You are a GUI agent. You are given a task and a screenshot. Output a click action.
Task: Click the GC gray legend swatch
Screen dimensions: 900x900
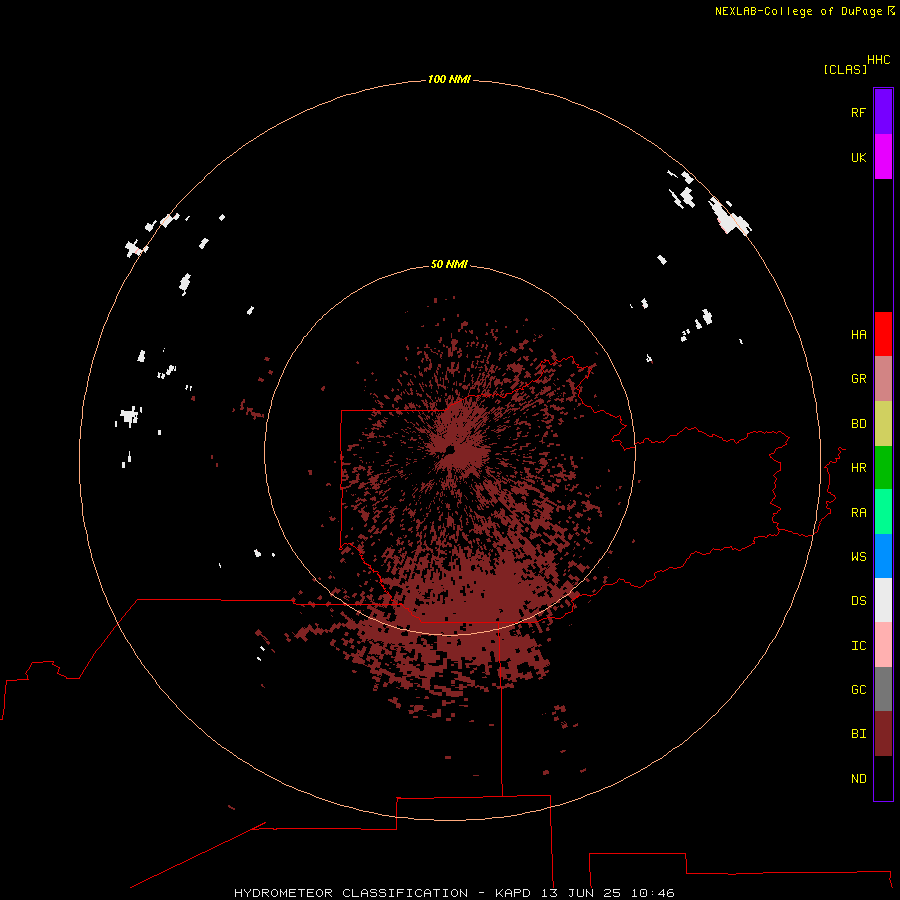click(x=883, y=689)
